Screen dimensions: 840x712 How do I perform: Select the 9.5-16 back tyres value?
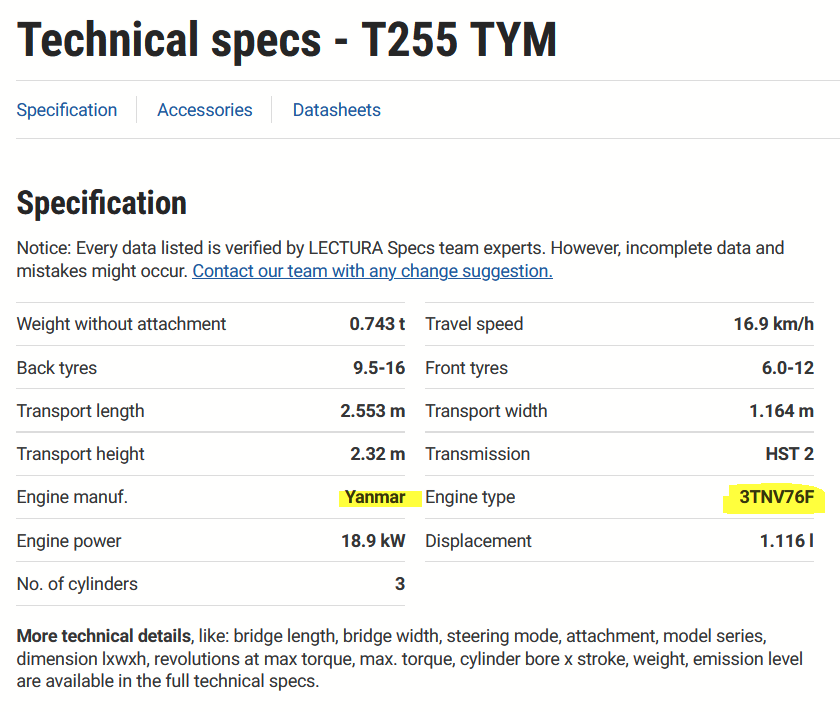click(379, 368)
